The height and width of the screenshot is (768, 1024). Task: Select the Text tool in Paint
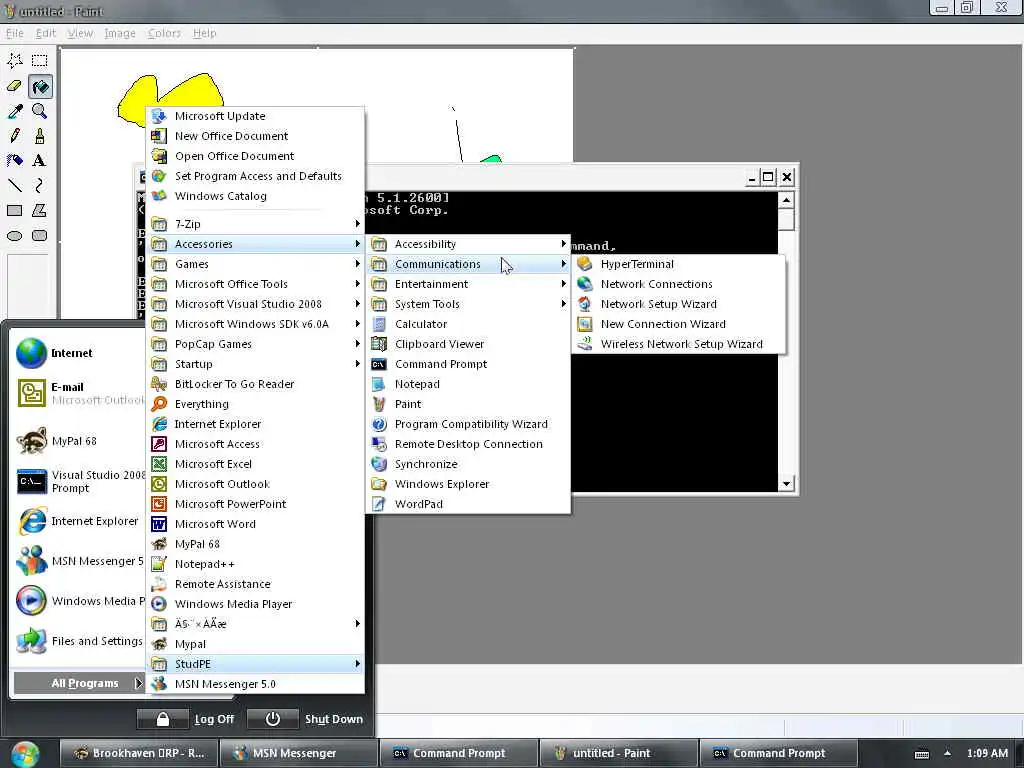40,161
